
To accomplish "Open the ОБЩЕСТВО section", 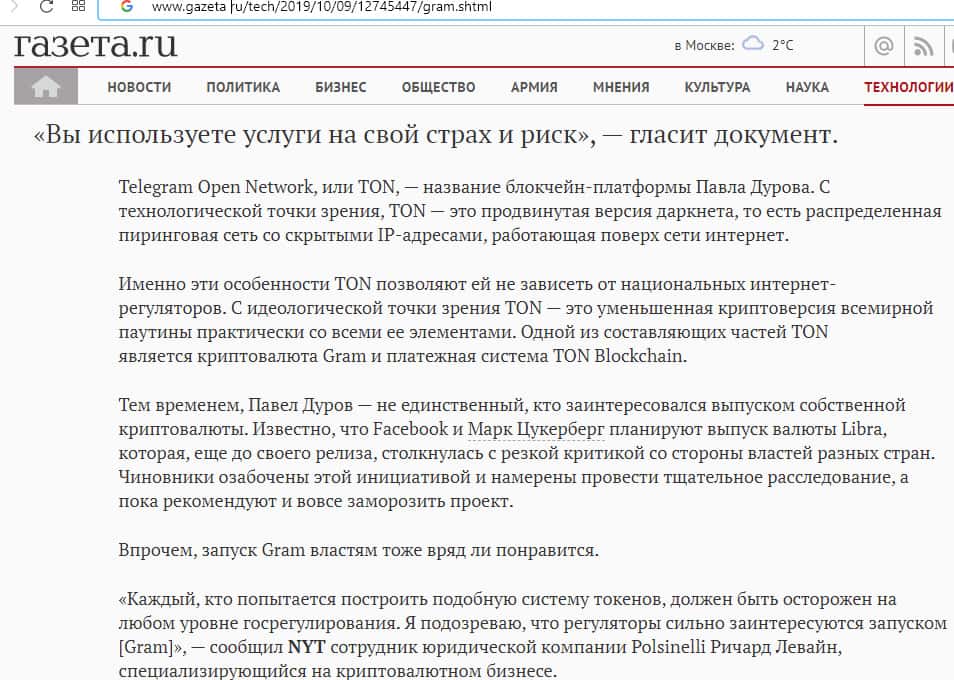I will (x=438, y=87).
